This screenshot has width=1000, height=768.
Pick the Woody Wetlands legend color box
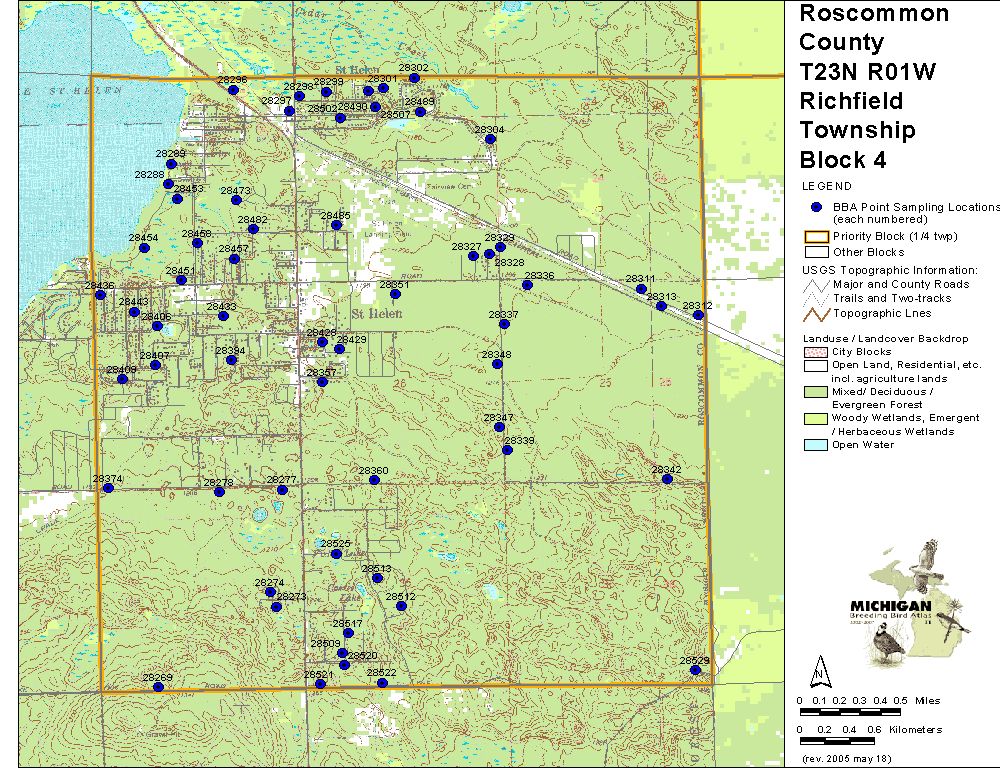[x=814, y=418]
